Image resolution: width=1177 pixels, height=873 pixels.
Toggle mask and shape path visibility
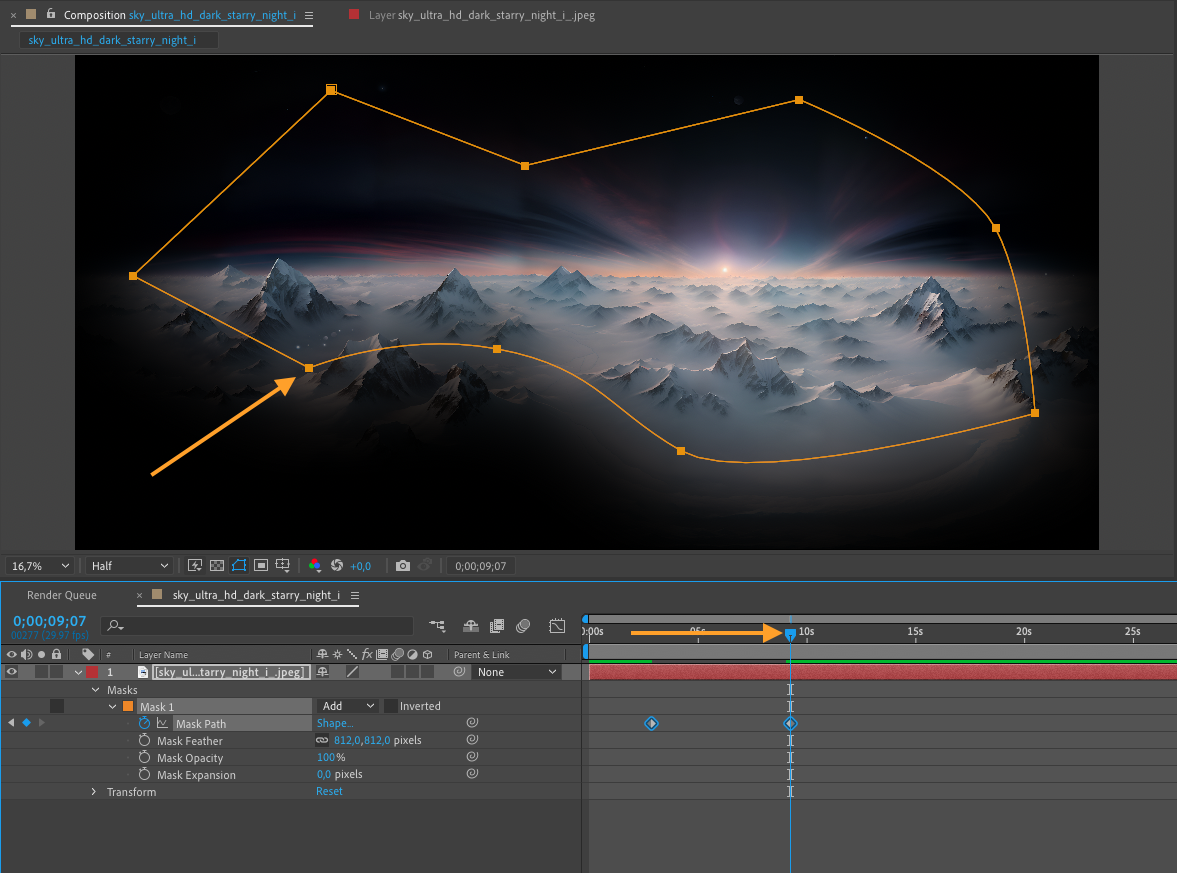pyautogui.click(x=239, y=566)
